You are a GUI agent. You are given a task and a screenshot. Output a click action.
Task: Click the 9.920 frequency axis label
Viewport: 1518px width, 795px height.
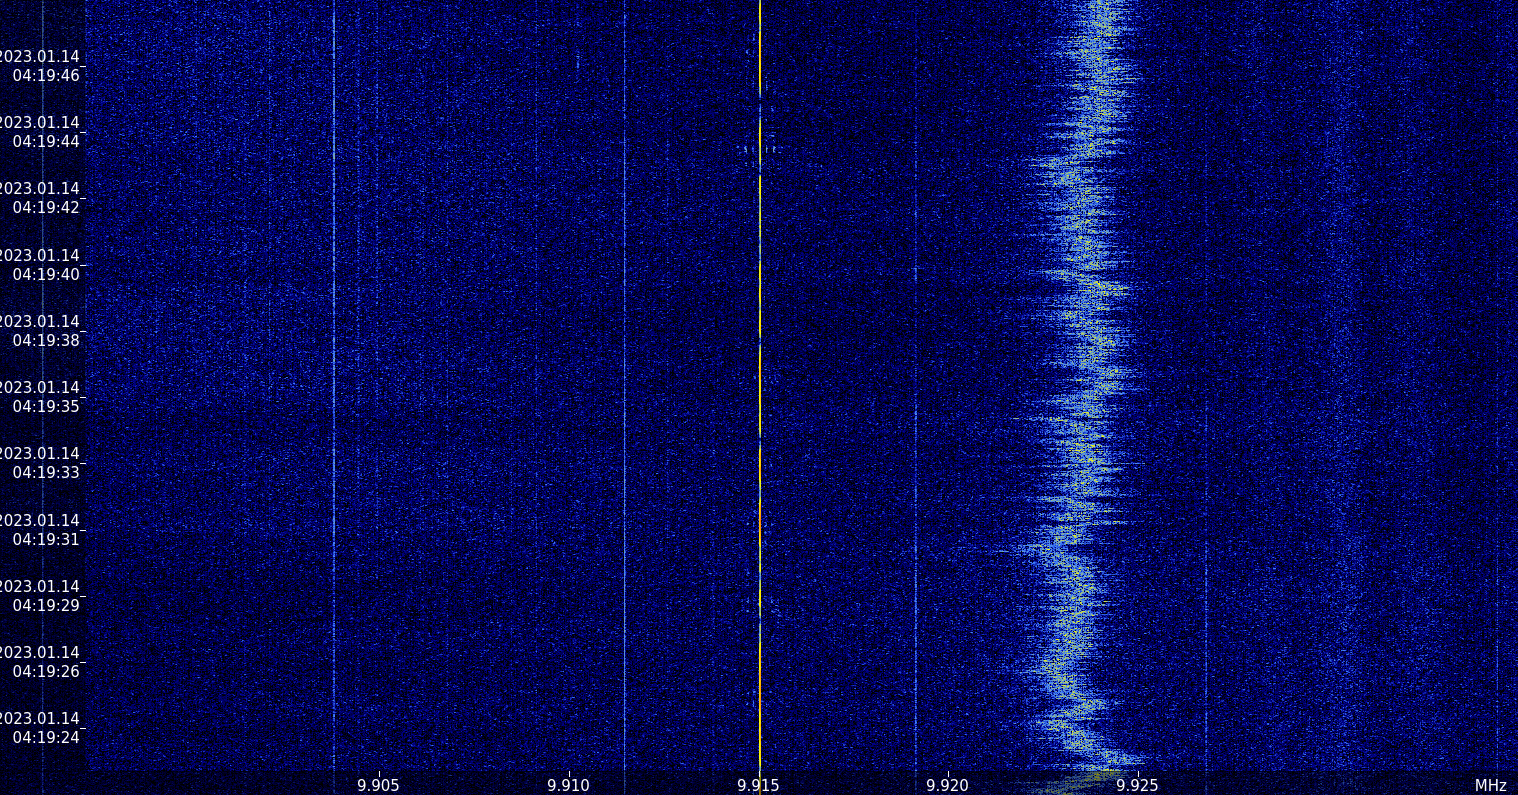947,785
